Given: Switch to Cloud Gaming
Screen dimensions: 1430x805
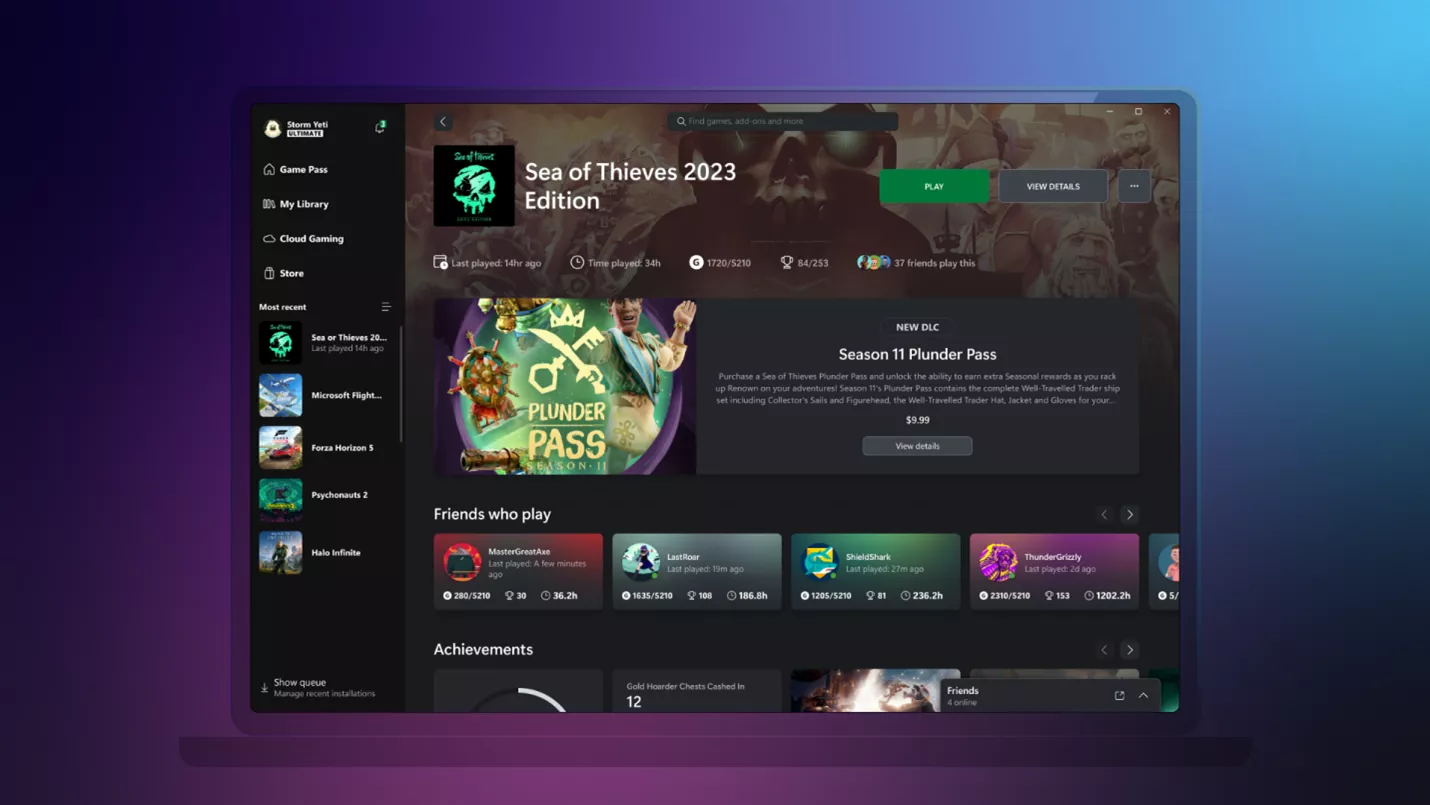Looking at the screenshot, I should [x=310, y=239].
